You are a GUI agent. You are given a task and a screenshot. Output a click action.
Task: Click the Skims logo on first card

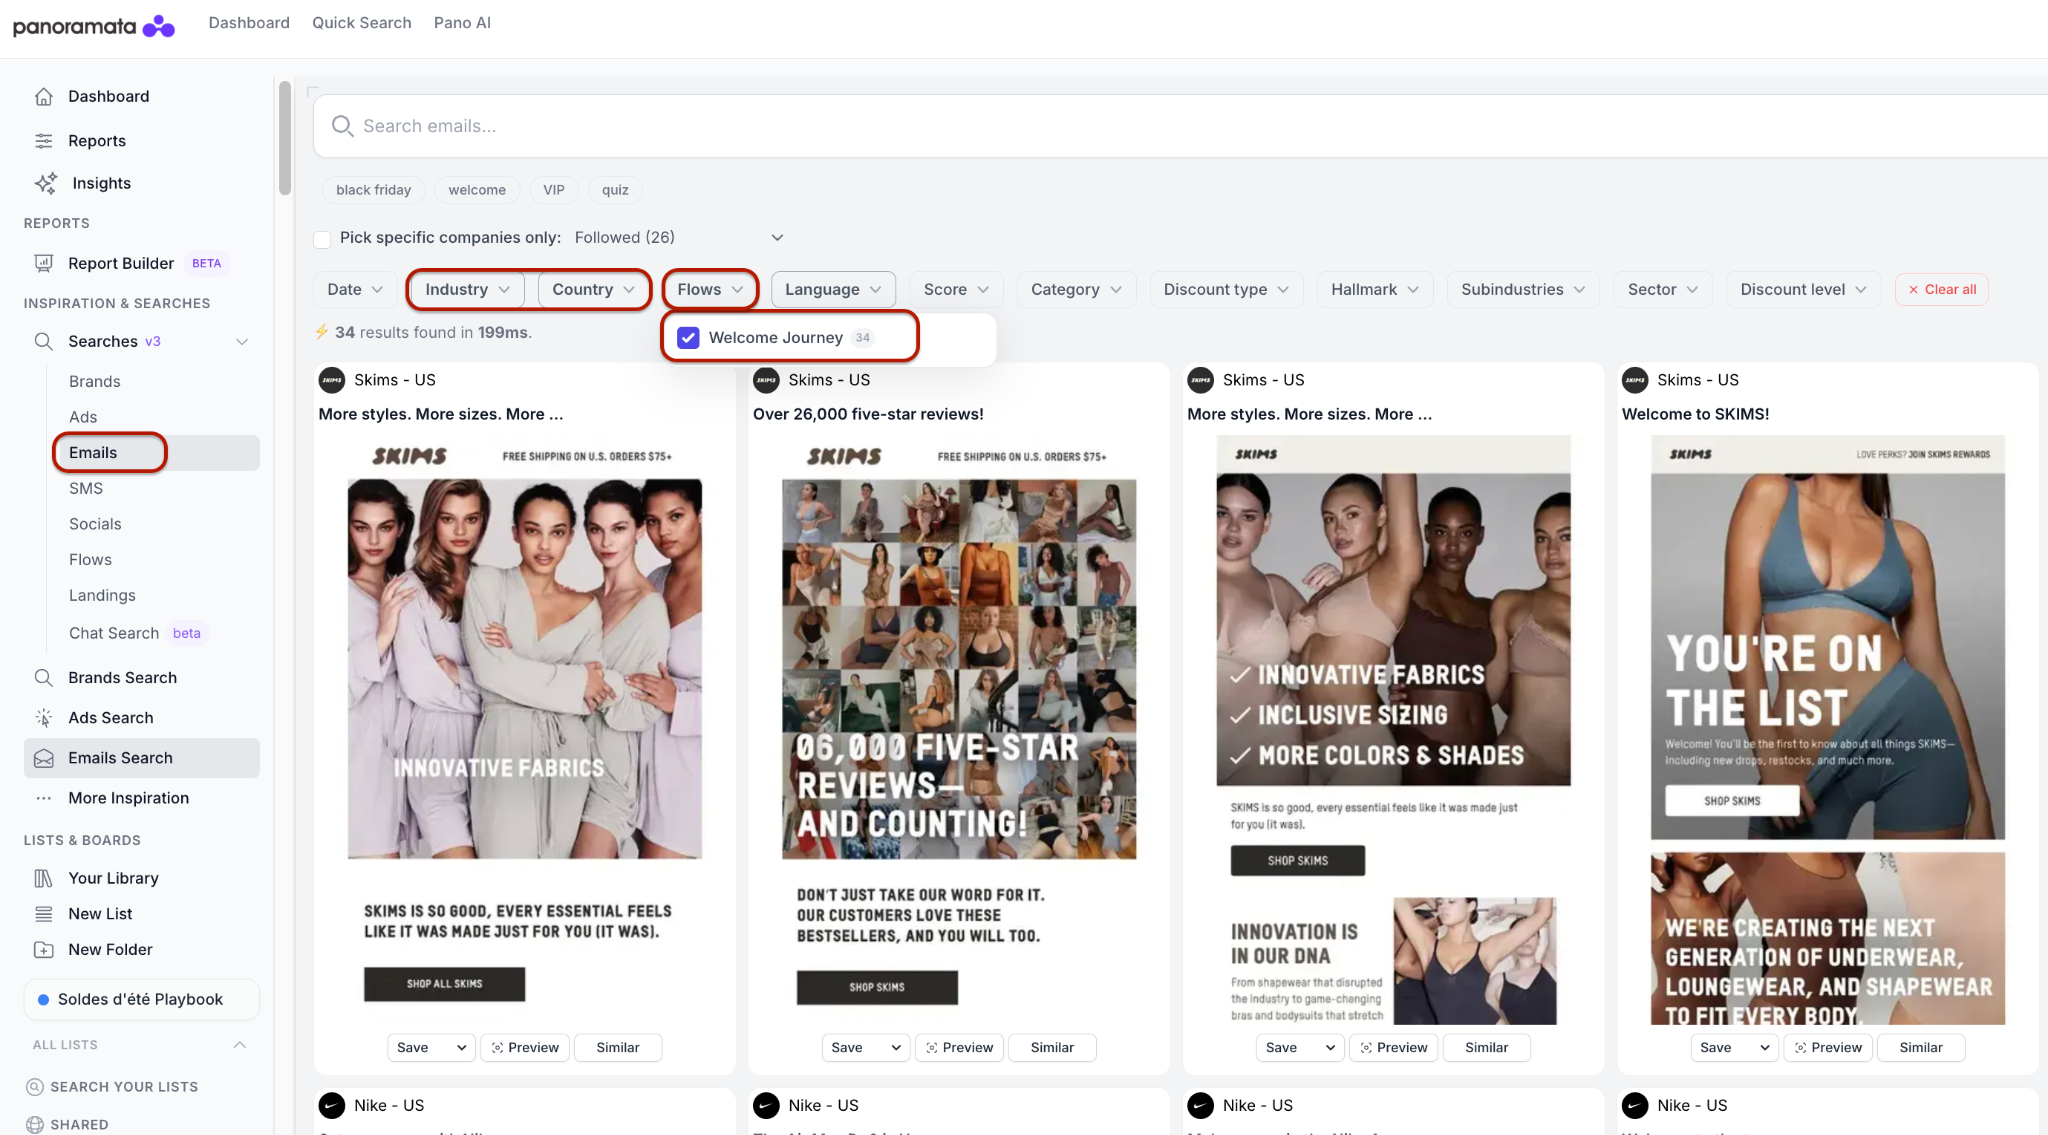(x=332, y=380)
